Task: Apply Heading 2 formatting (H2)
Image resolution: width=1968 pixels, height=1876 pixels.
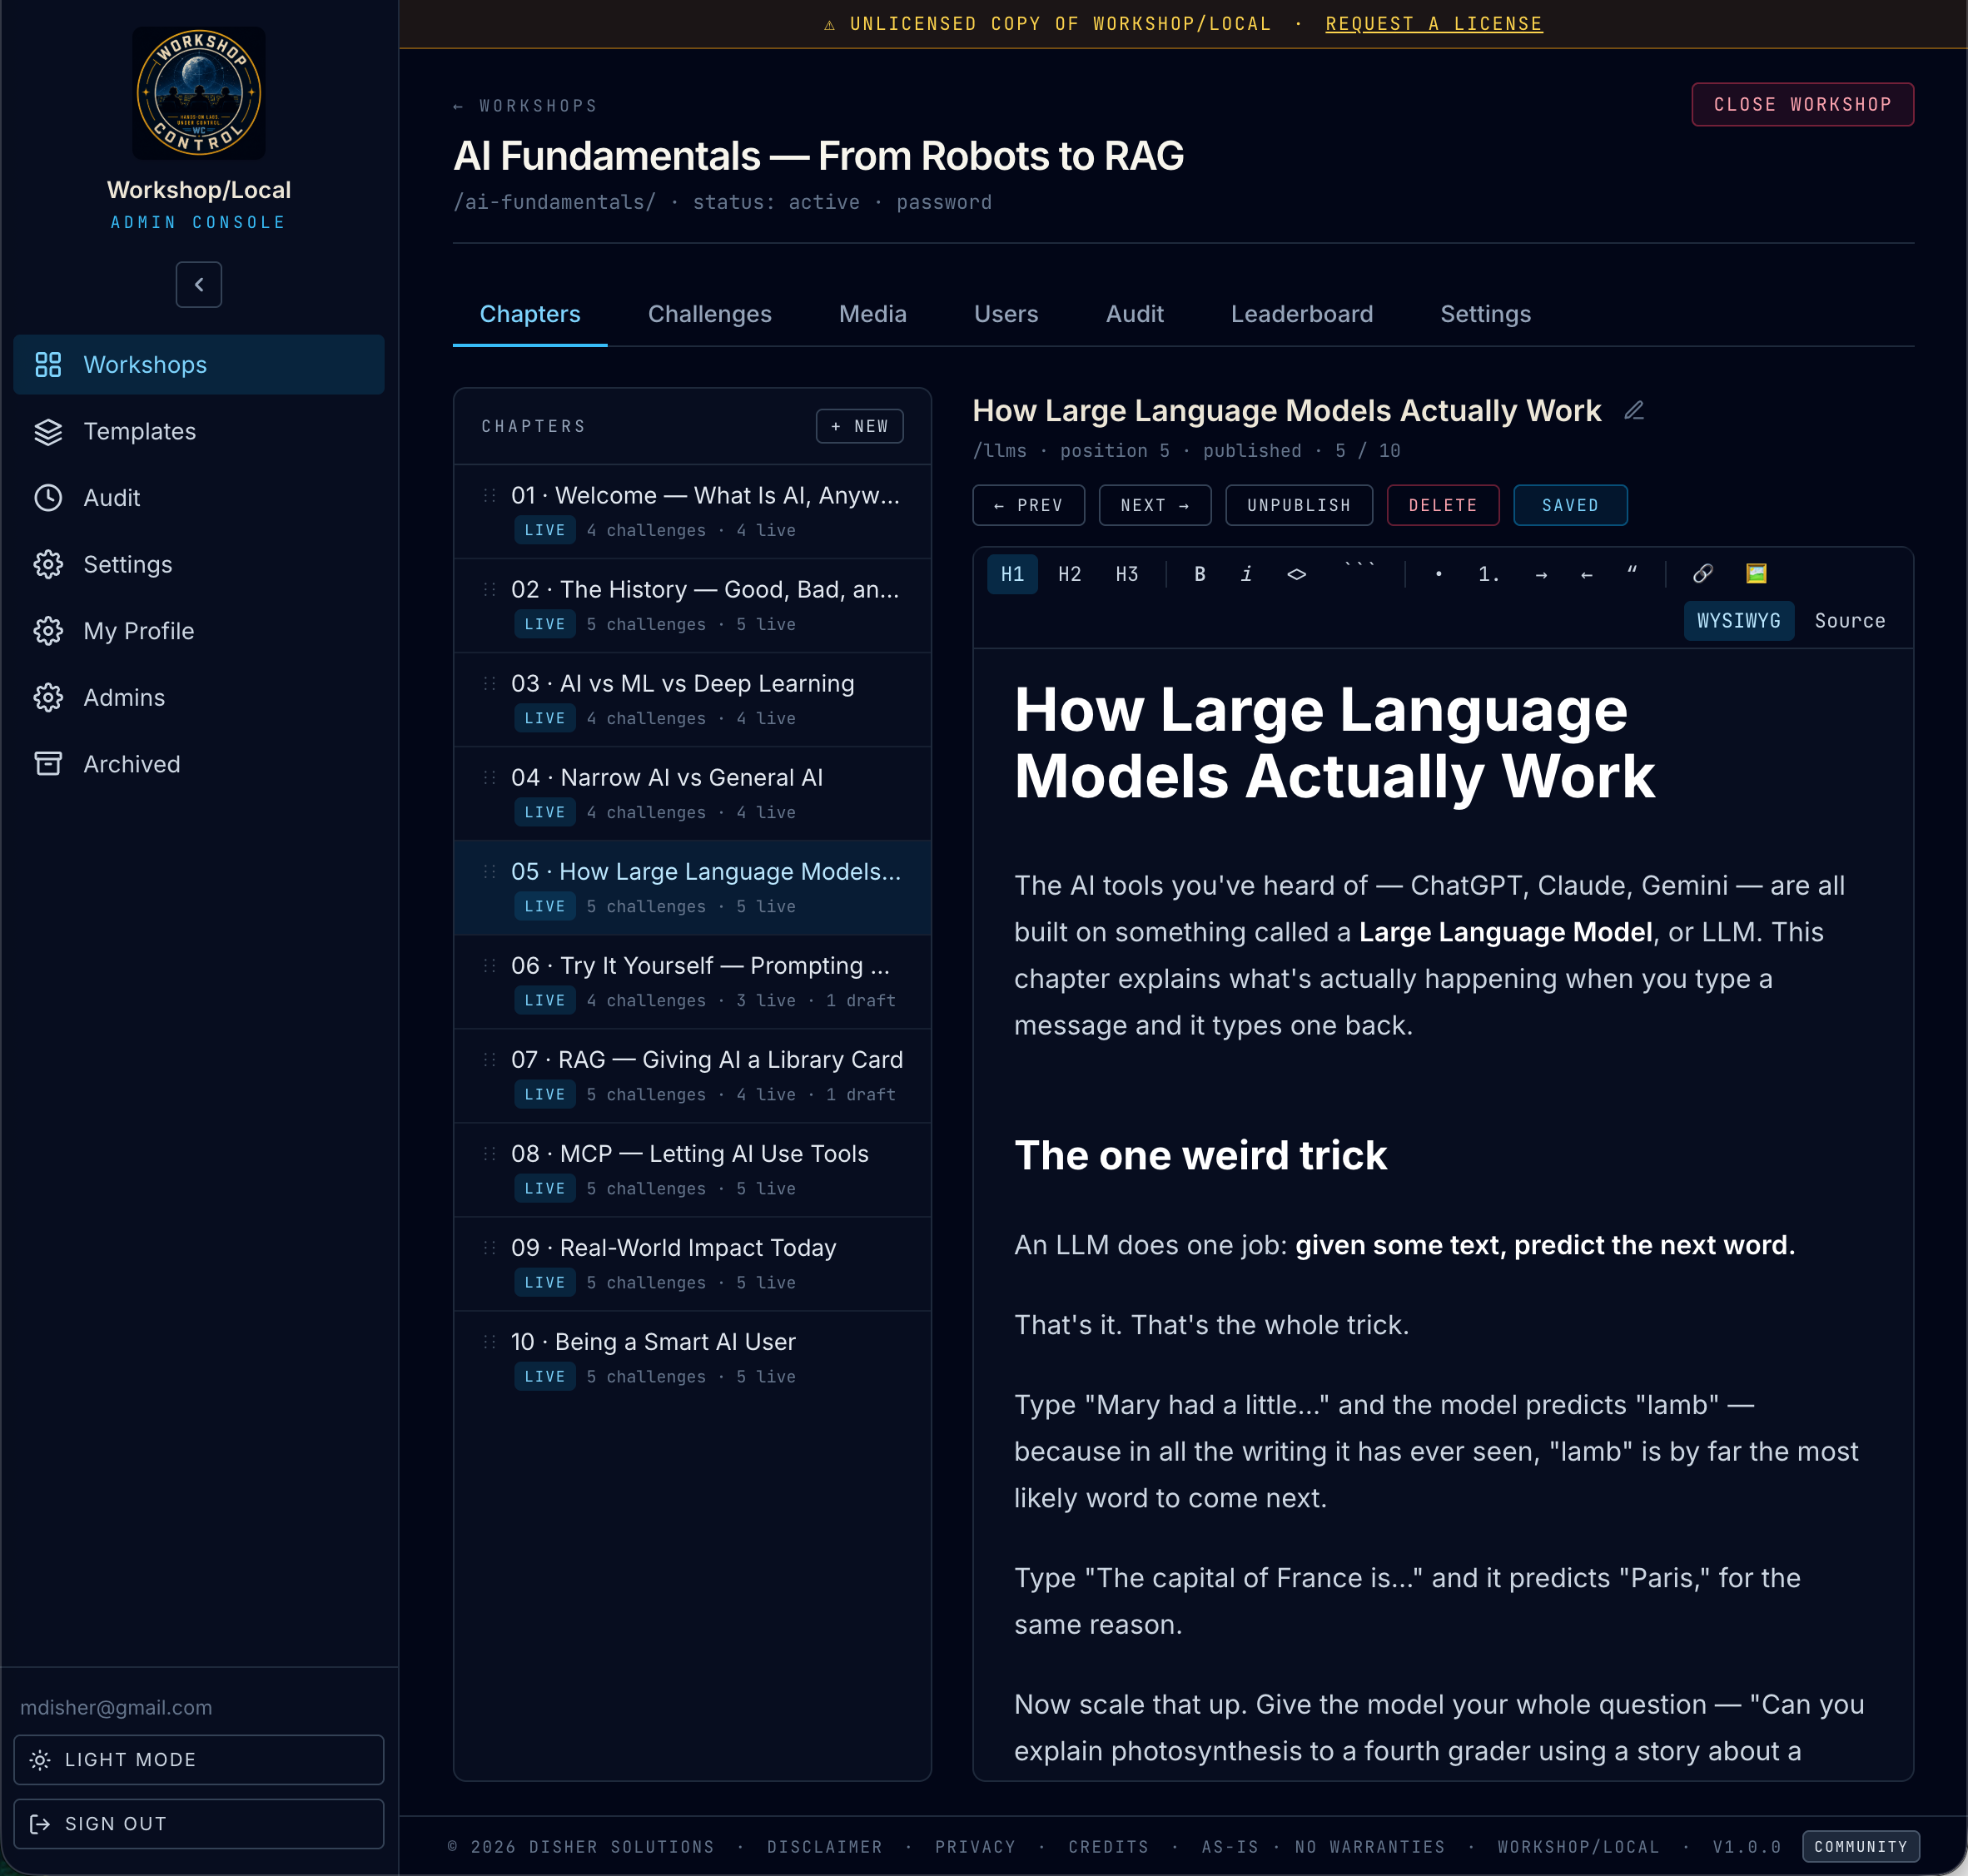Action: click(1069, 574)
